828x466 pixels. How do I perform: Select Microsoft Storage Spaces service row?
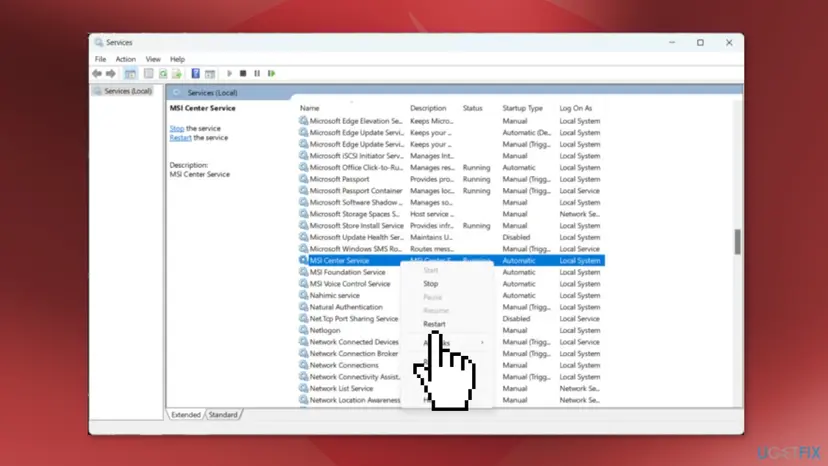click(x=451, y=214)
